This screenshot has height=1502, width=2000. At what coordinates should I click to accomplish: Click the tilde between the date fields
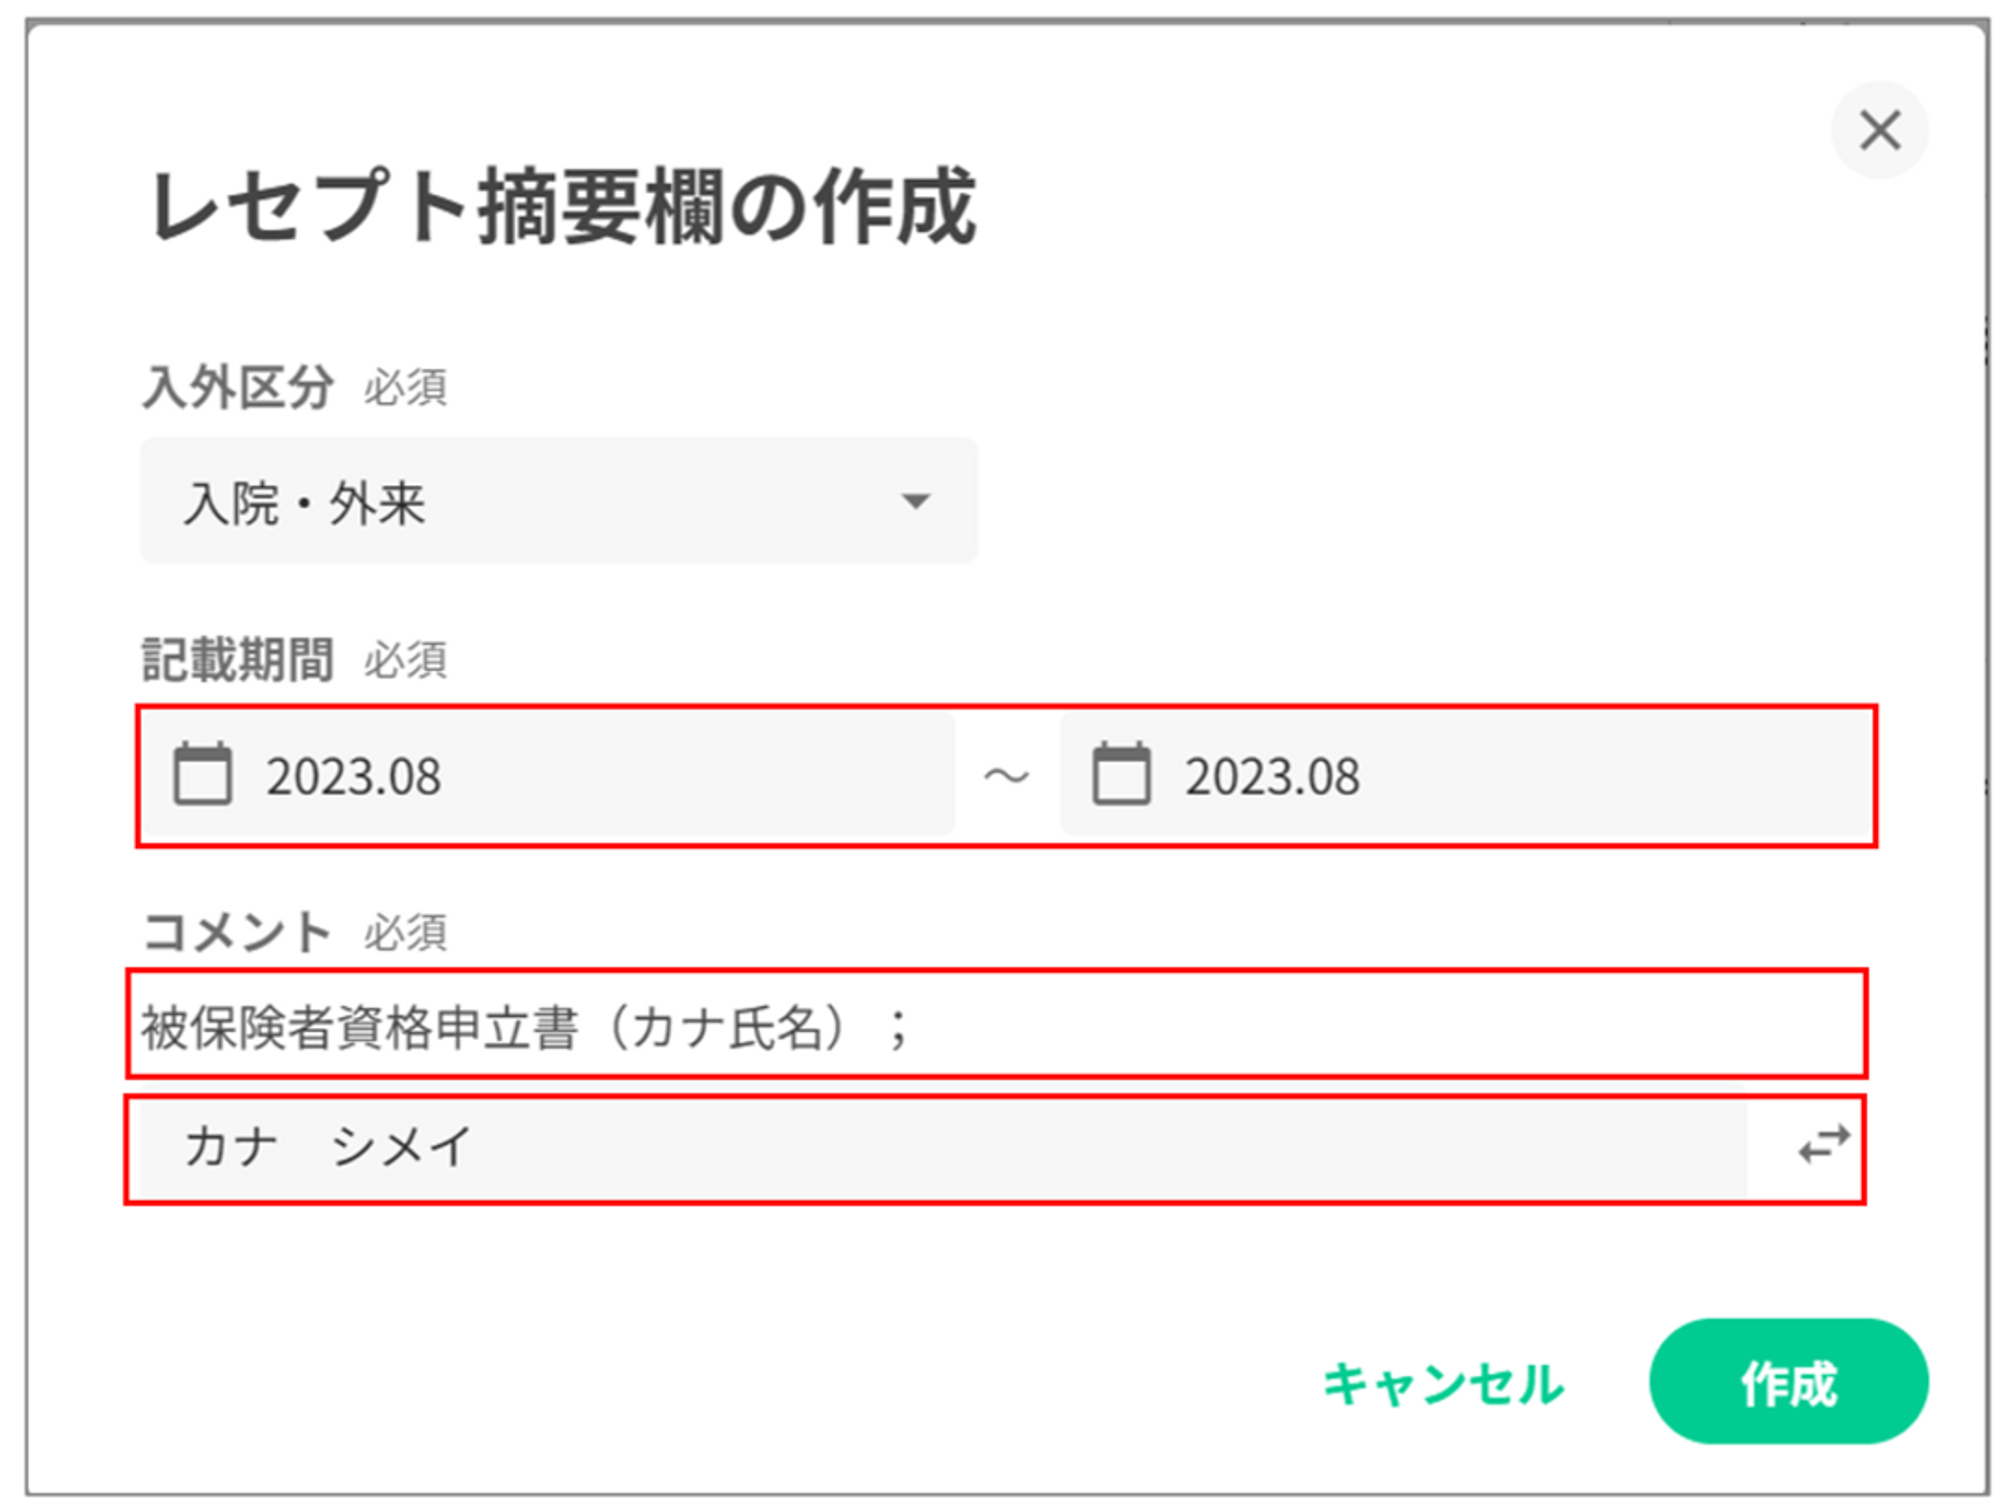1006,776
